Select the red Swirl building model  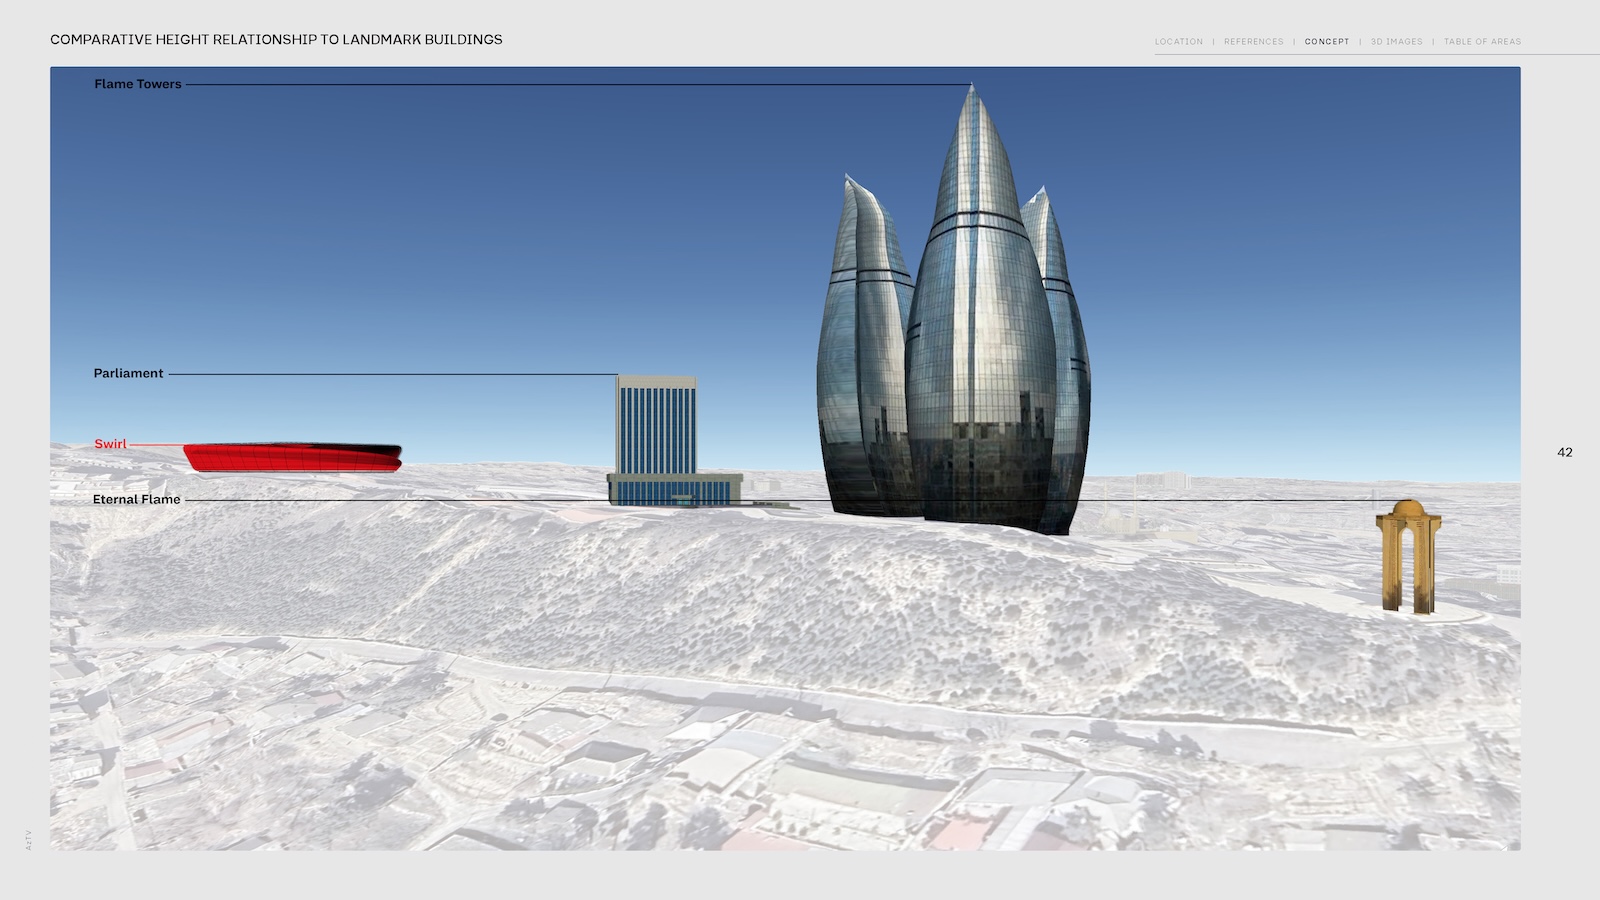292,458
